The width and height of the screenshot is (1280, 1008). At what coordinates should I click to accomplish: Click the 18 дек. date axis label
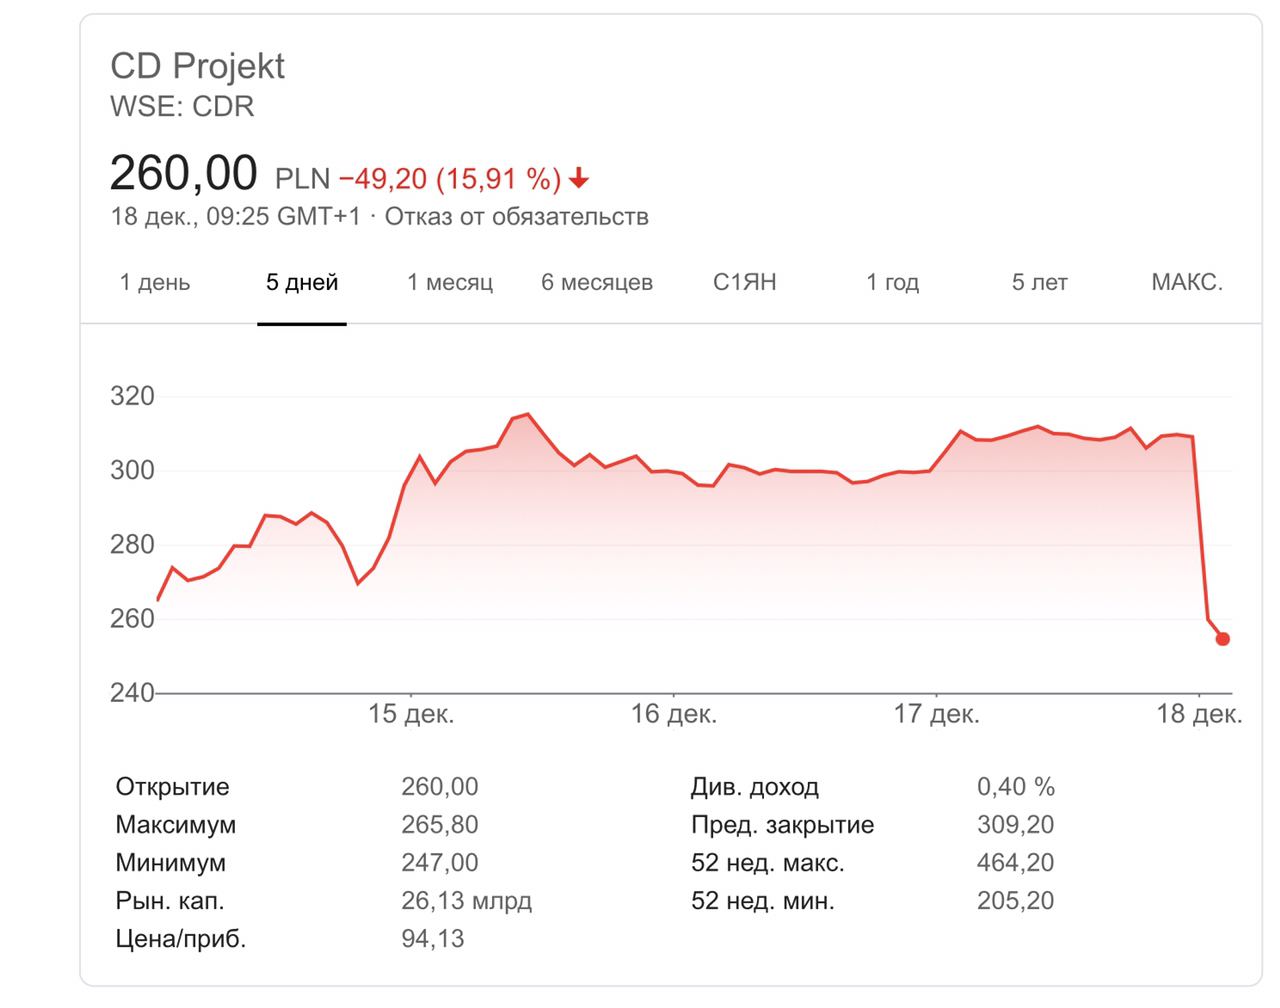pos(1199,714)
